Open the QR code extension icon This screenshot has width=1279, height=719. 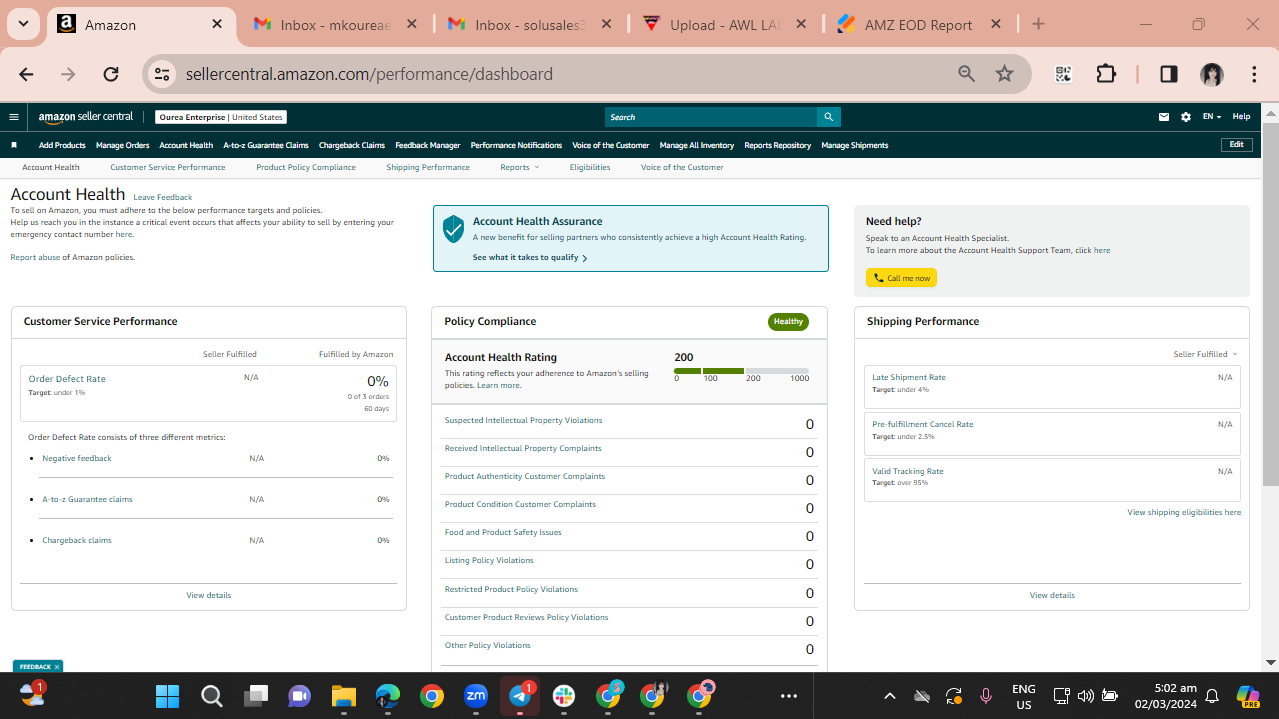[1064, 74]
